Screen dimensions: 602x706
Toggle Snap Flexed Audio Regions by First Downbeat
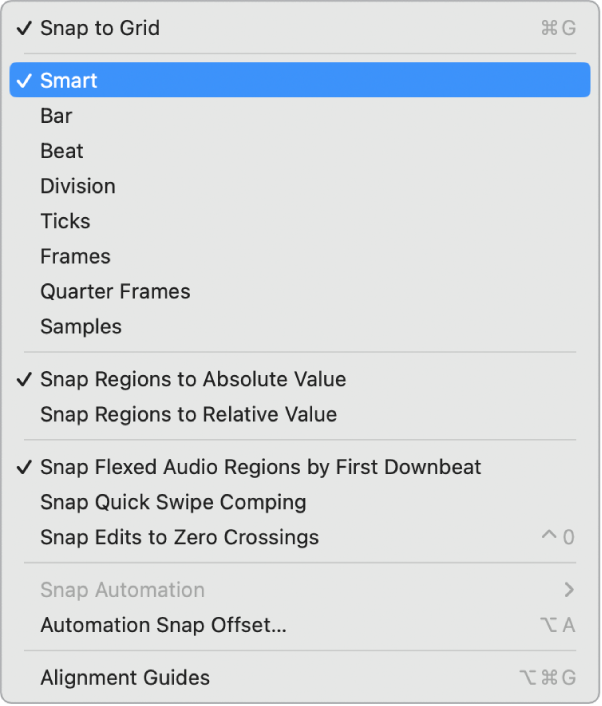click(260, 467)
